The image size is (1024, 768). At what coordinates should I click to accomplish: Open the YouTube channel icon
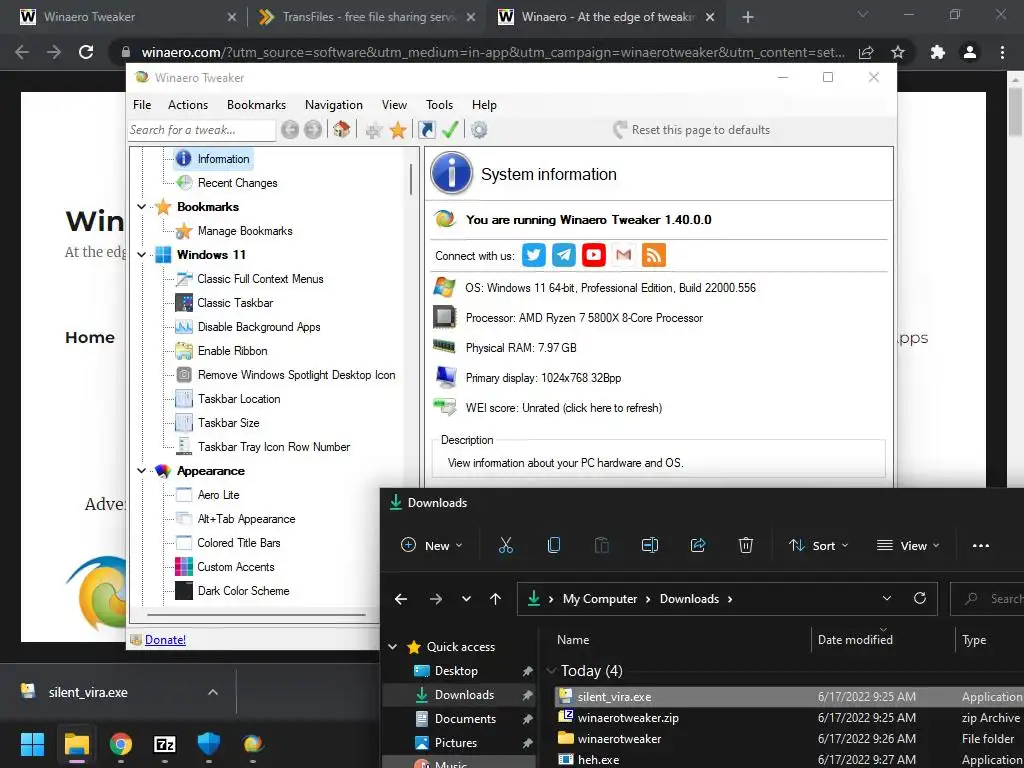pos(594,255)
